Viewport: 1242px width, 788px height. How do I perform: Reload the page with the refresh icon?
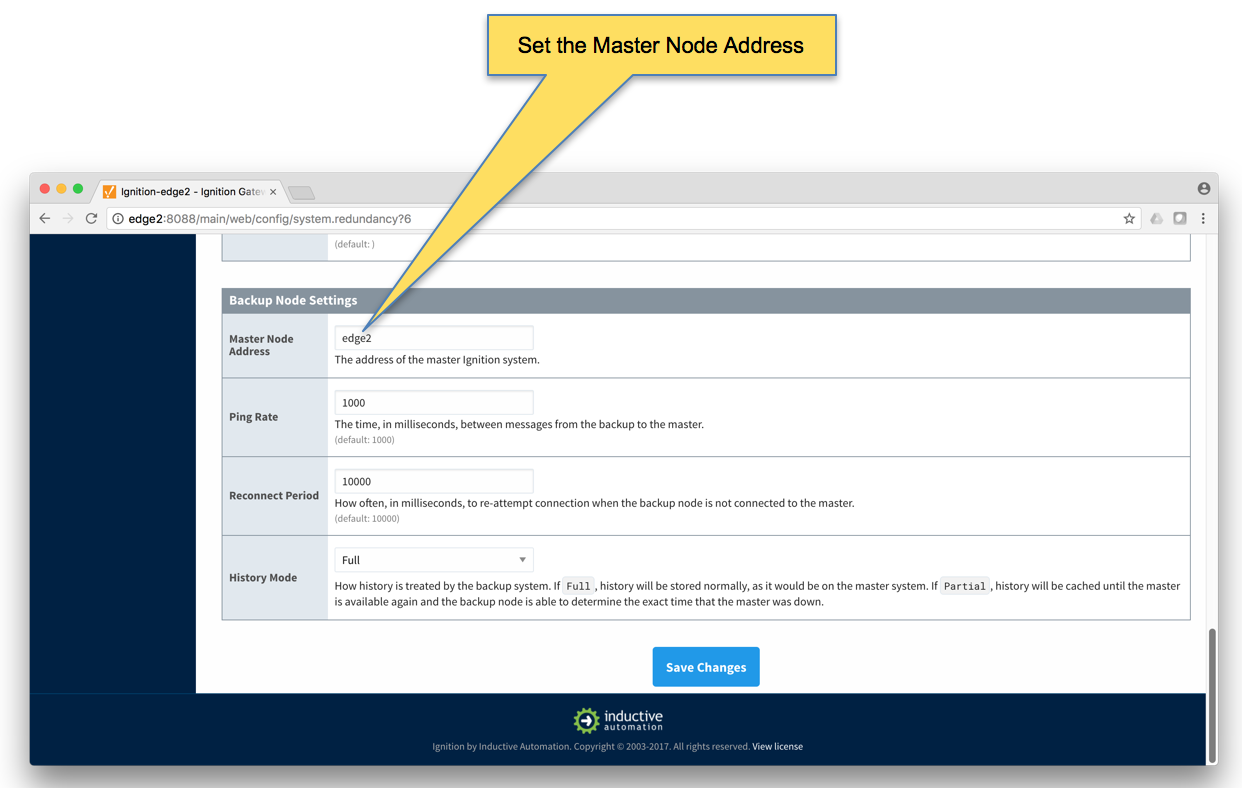click(91, 218)
